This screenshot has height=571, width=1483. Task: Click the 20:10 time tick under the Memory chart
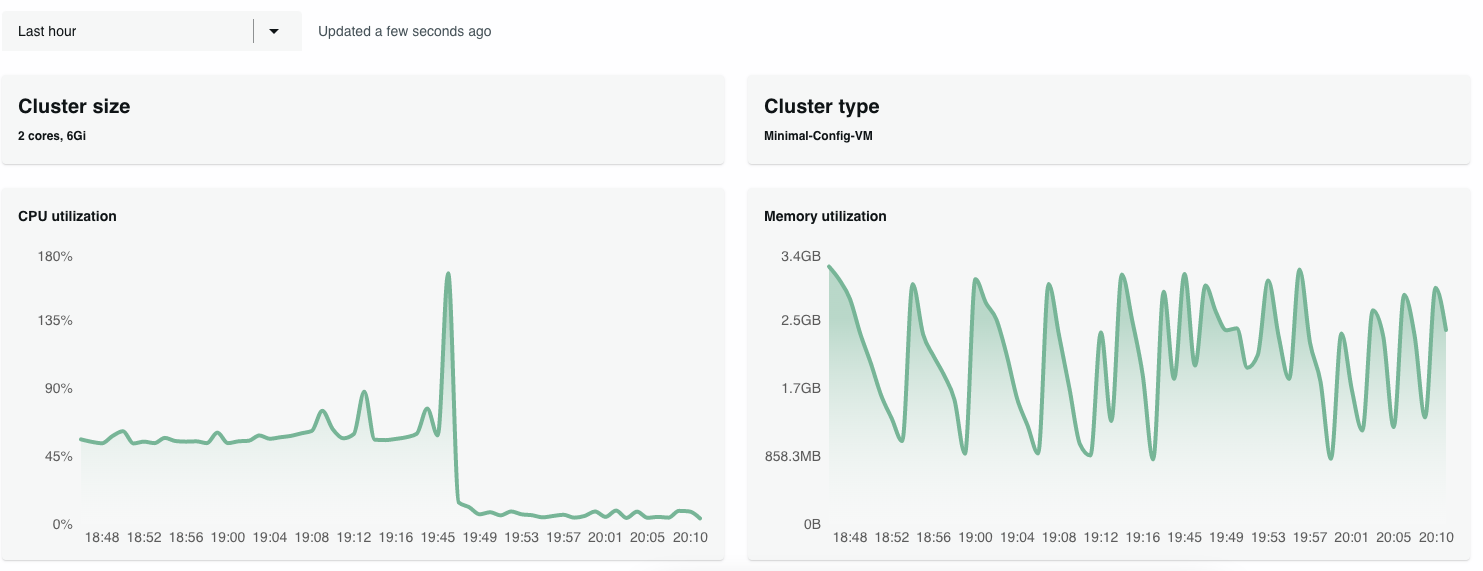(x=1435, y=537)
